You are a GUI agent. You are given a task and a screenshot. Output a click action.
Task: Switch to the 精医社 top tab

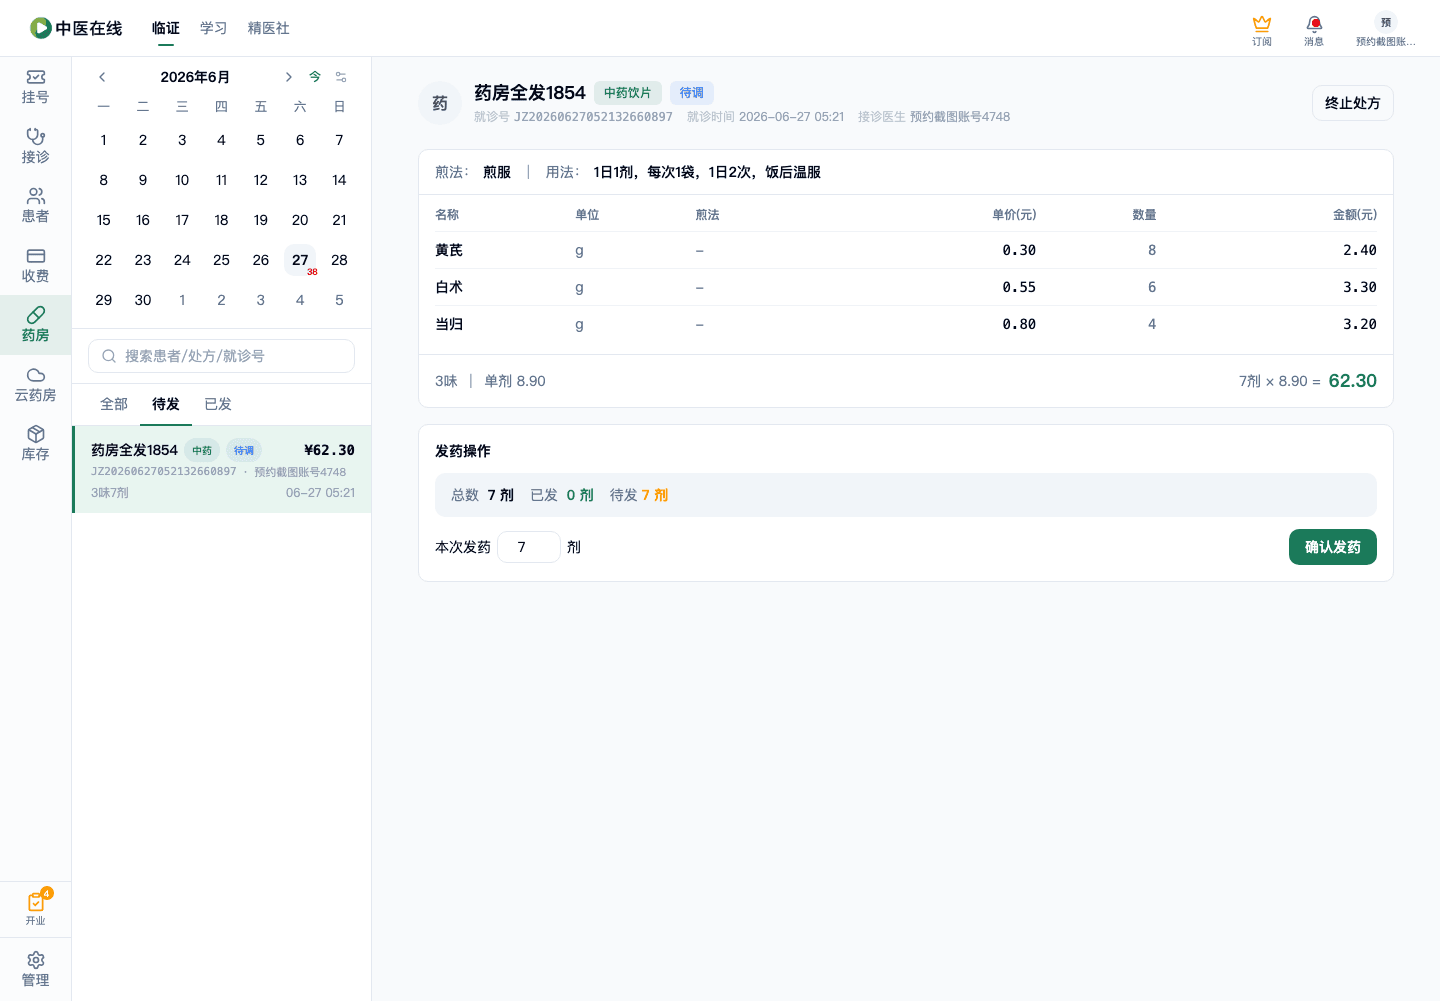269,28
